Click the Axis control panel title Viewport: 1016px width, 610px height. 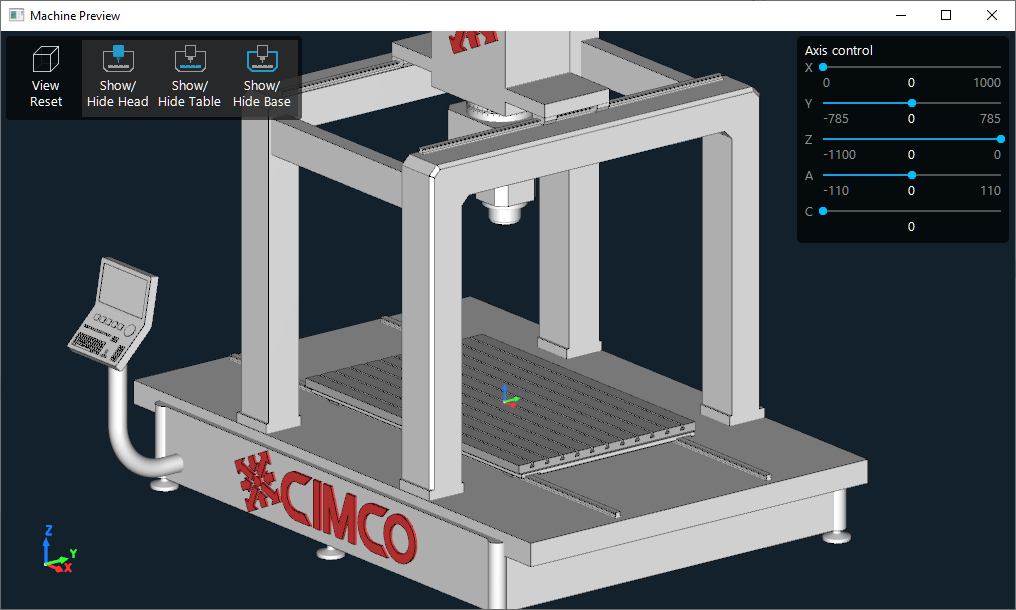coord(838,51)
